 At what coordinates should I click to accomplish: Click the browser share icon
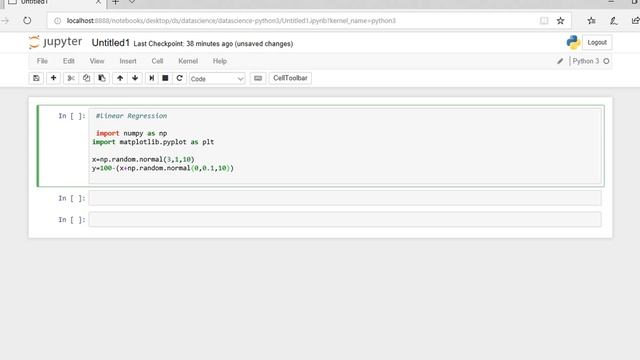click(x=635, y=20)
